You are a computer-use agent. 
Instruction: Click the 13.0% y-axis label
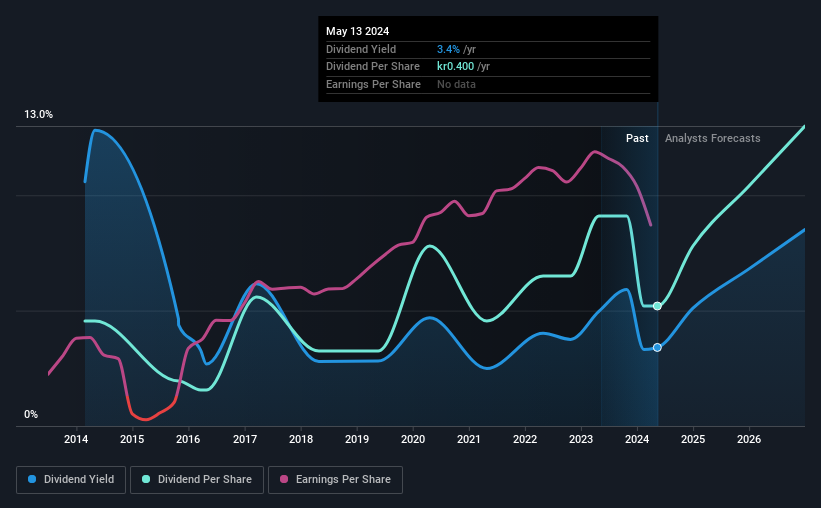(39, 115)
